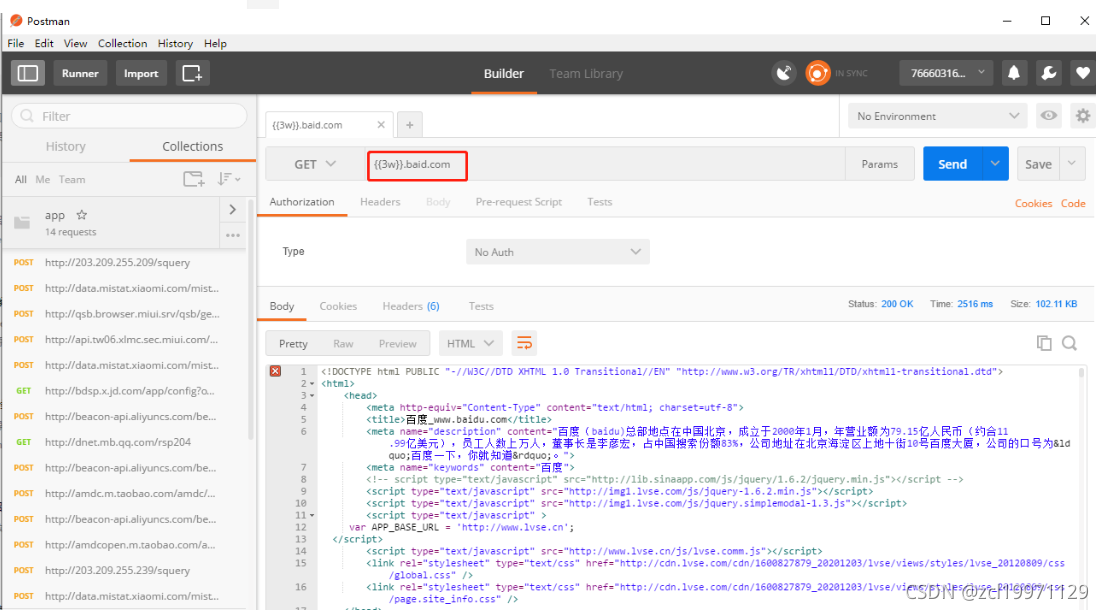Open request Tests tab
The height and width of the screenshot is (610, 1104).
pyautogui.click(x=600, y=201)
